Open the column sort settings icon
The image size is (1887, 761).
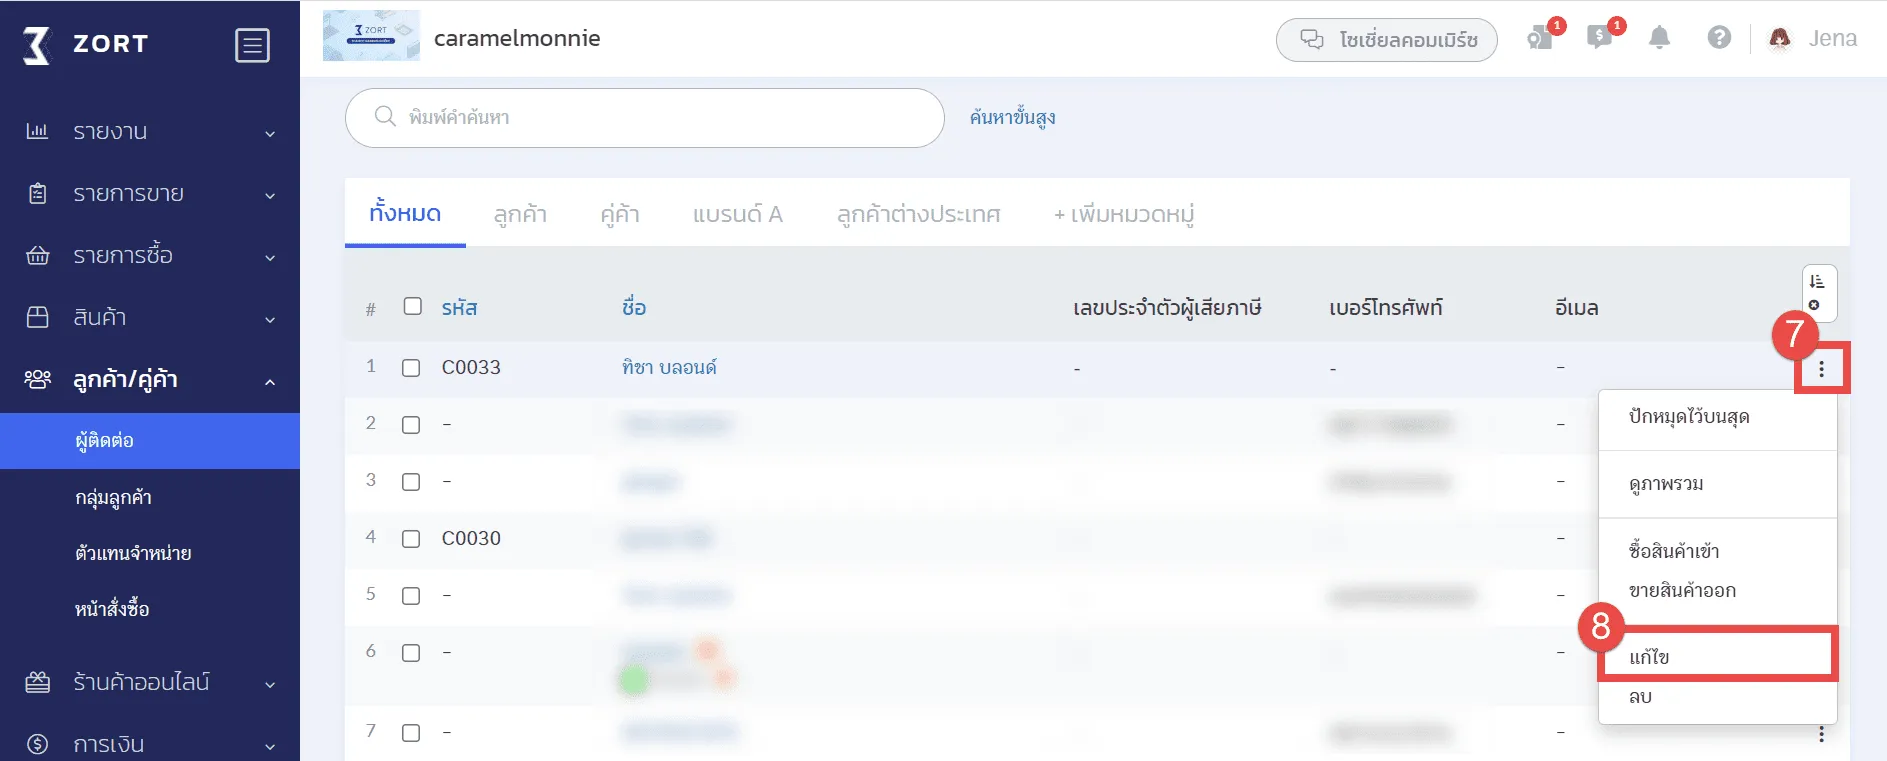pos(1818,292)
